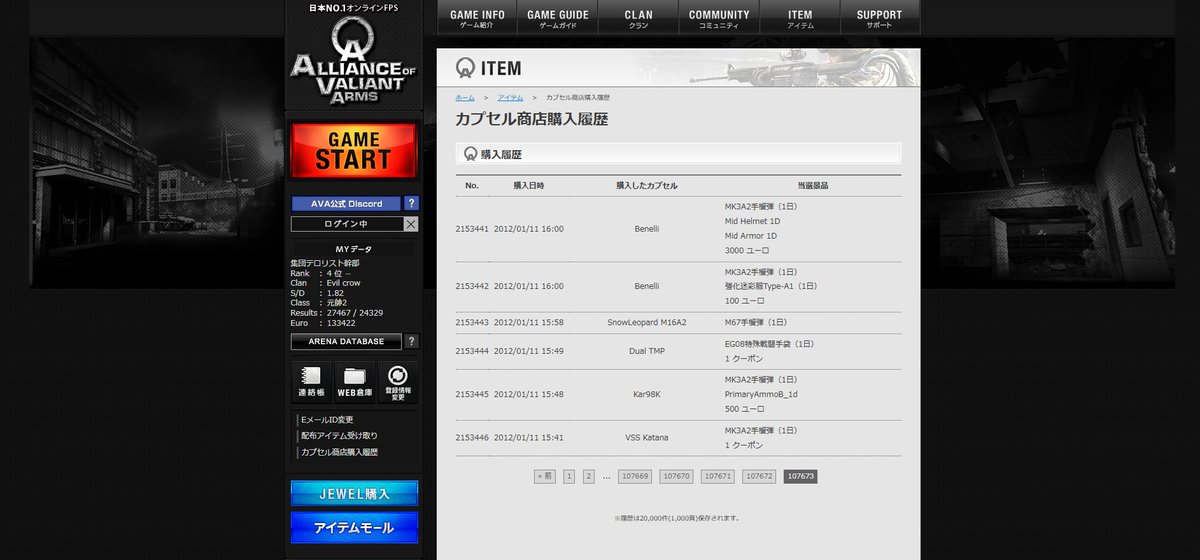Open the CLAN menu
The image size is (1200, 560).
click(x=638, y=18)
